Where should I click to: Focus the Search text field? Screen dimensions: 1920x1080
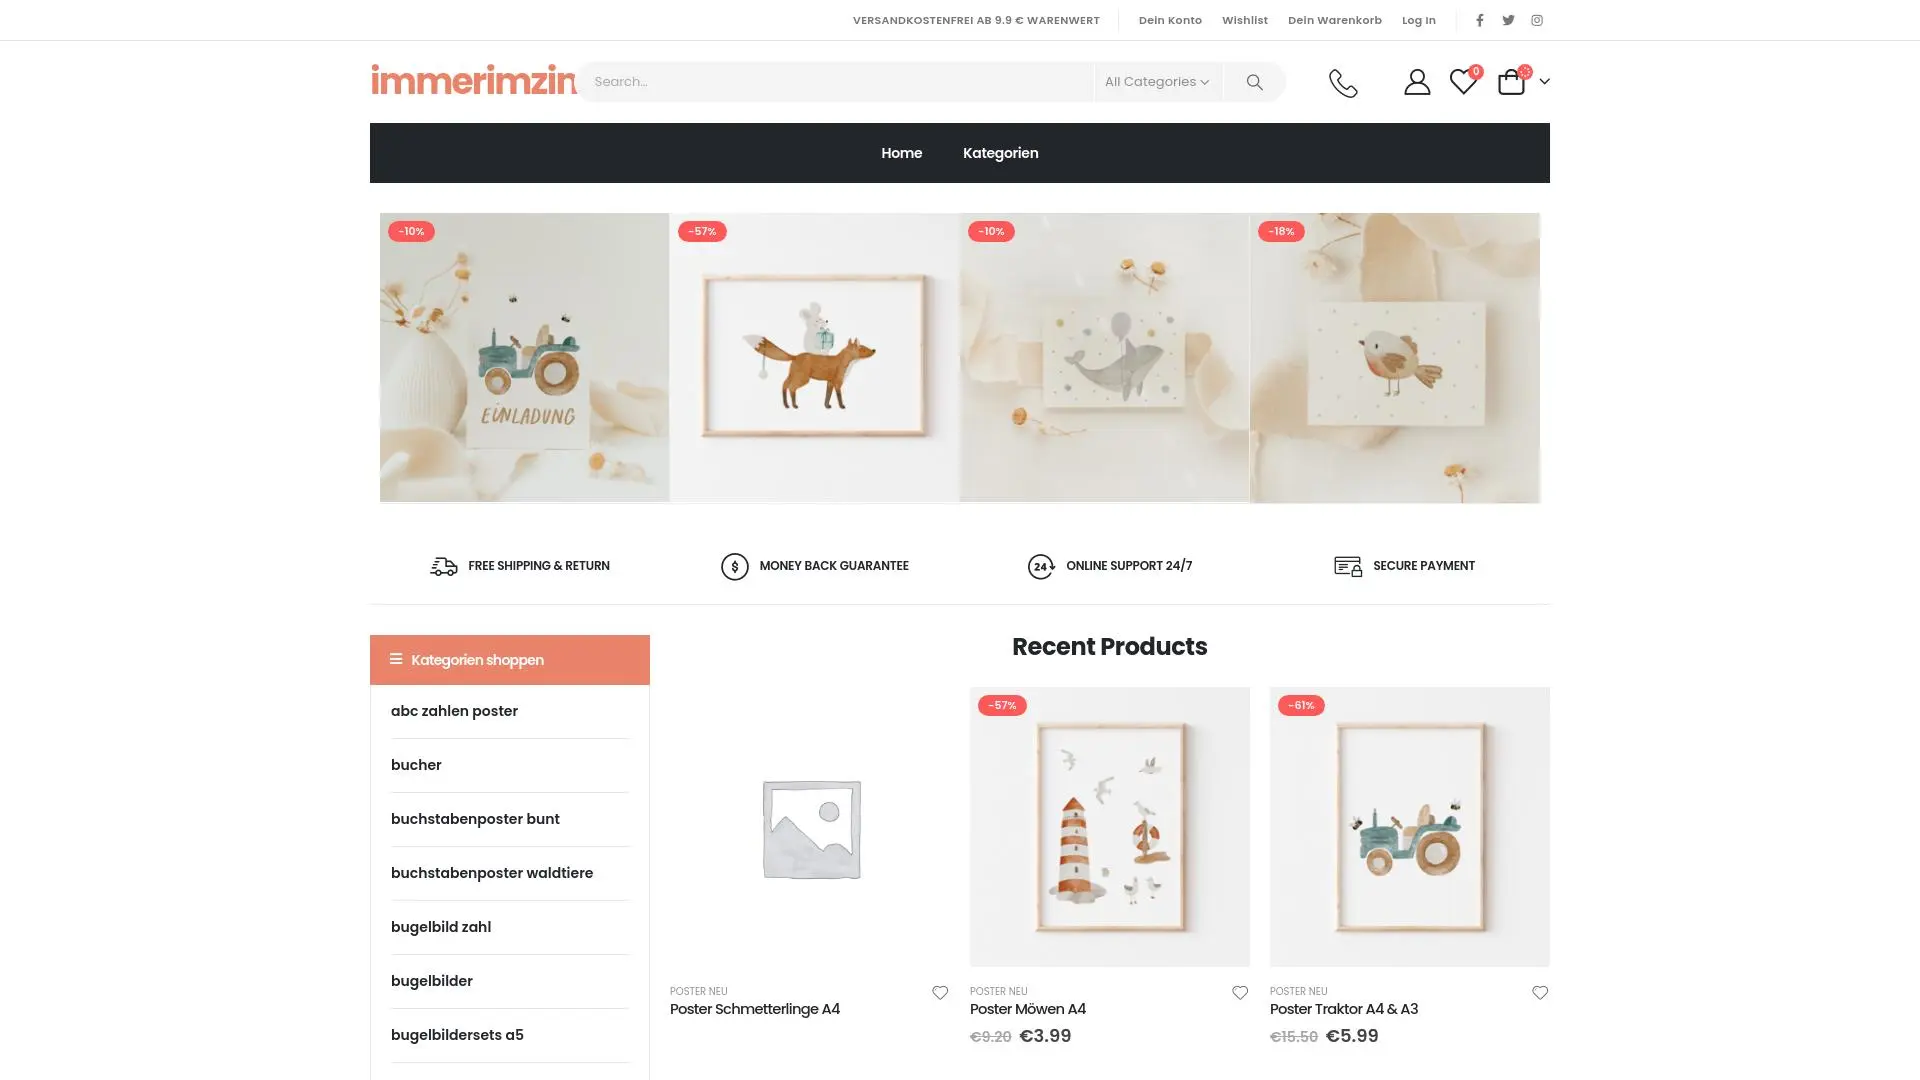(x=836, y=82)
